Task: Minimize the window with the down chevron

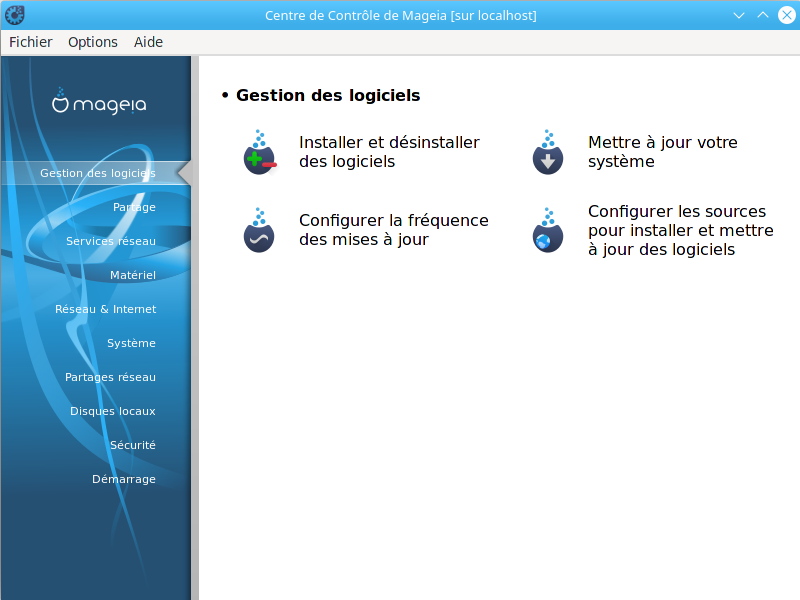Action: [x=739, y=15]
